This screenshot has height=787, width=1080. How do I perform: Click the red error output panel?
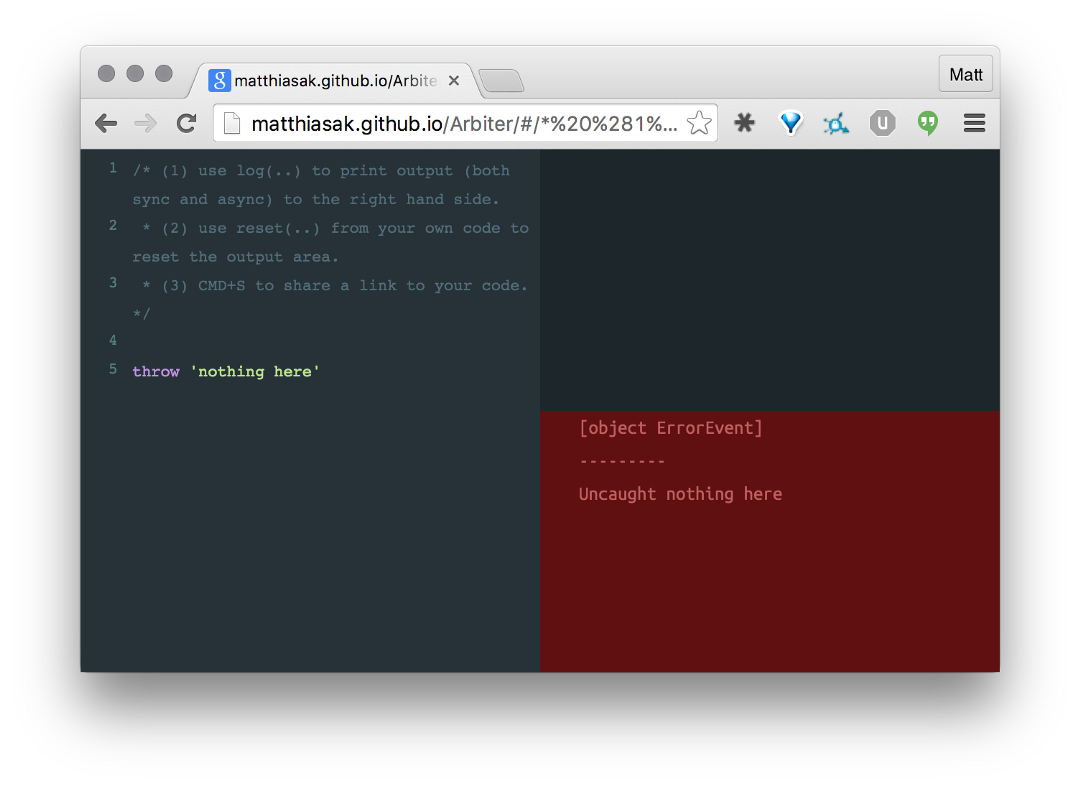coord(769,540)
